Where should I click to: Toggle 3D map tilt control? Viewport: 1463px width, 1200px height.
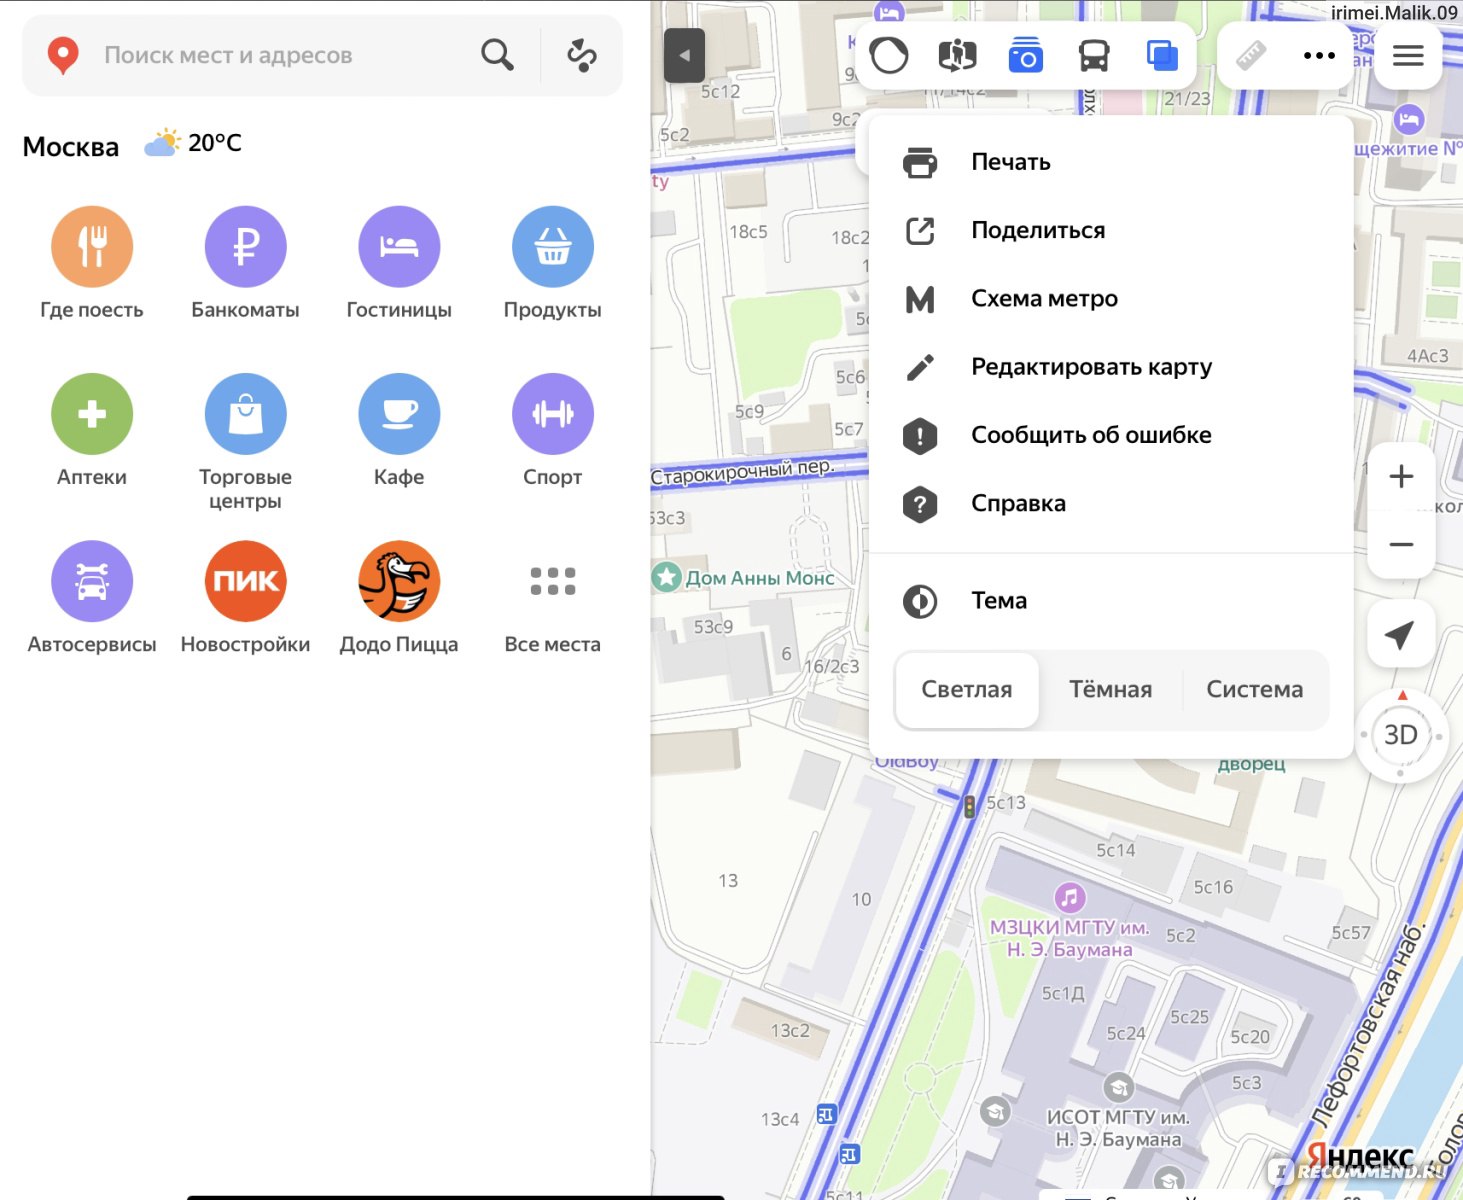pos(1401,735)
